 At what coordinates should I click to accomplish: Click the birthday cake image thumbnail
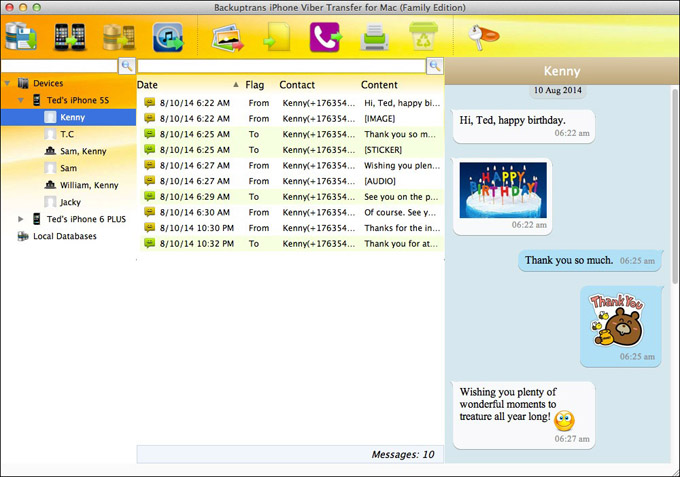coord(503,190)
